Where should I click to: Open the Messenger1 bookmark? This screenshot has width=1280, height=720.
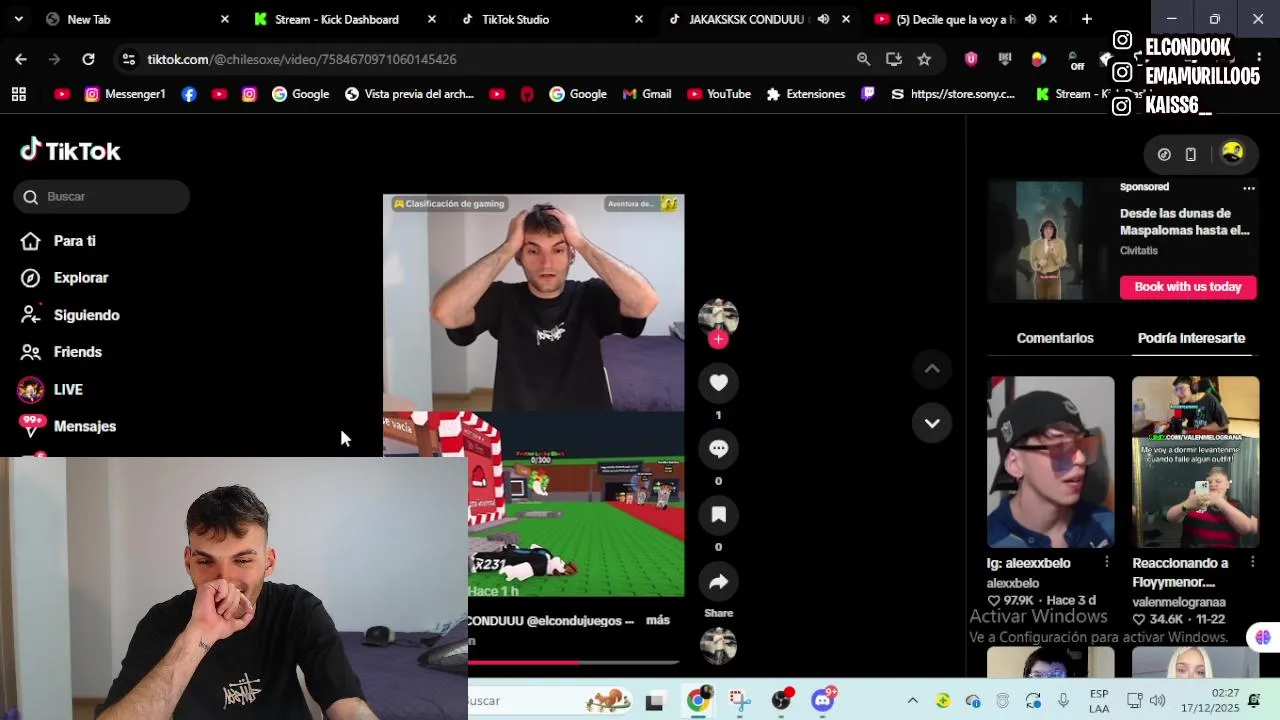(125, 94)
